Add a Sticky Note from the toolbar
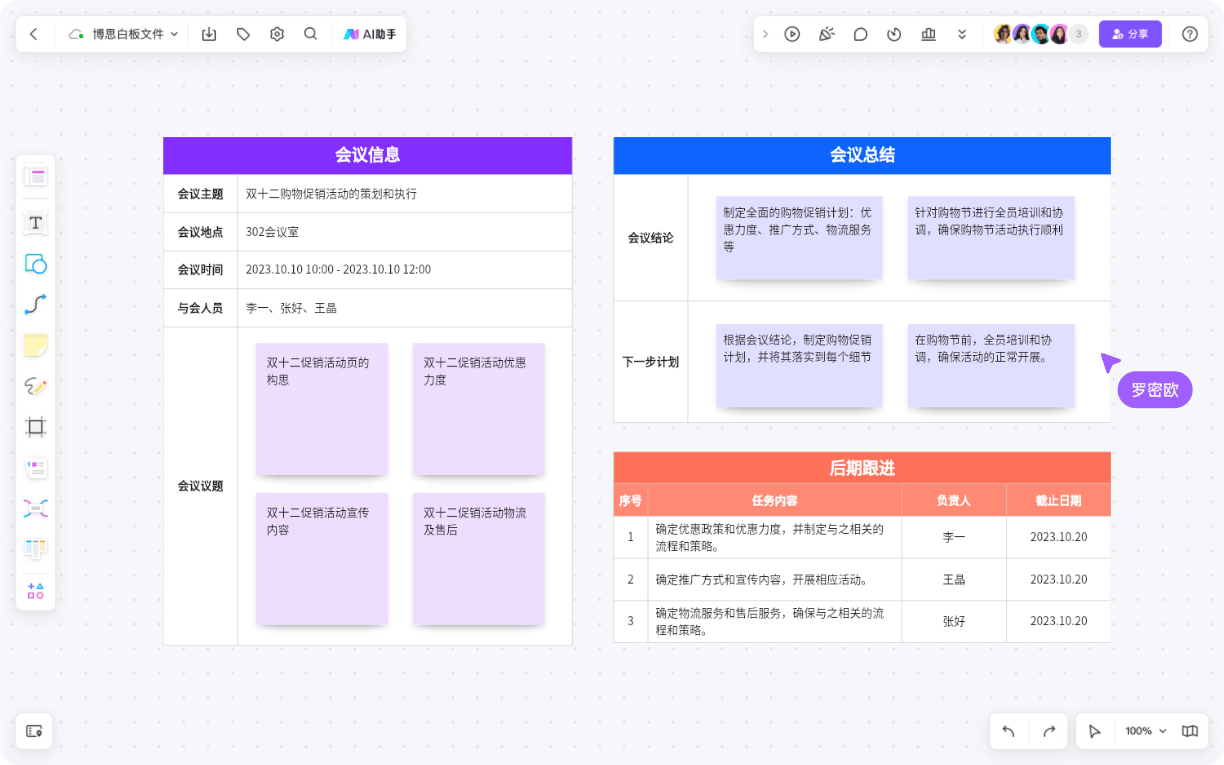 coord(35,345)
